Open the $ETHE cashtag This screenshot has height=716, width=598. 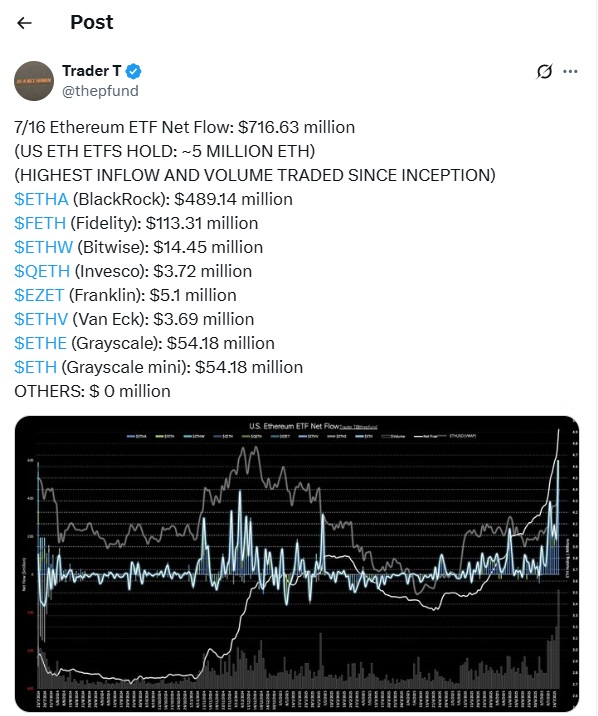tap(41, 343)
